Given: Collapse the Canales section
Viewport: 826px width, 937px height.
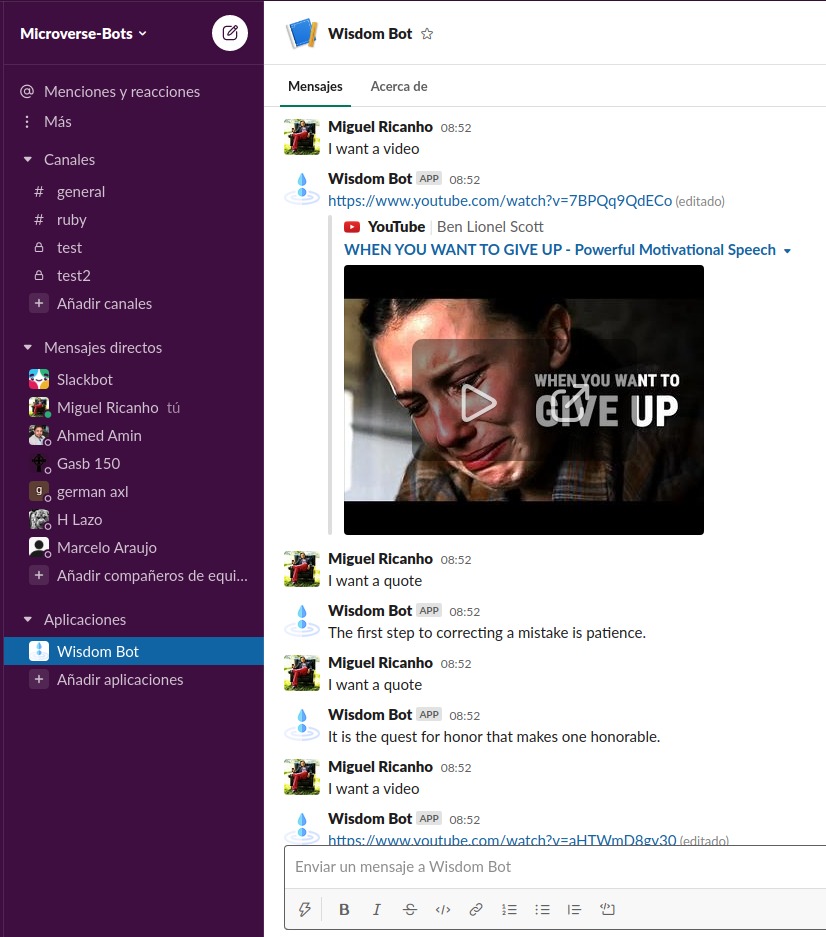Looking at the screenshot, I should click(x=27, y=160).
